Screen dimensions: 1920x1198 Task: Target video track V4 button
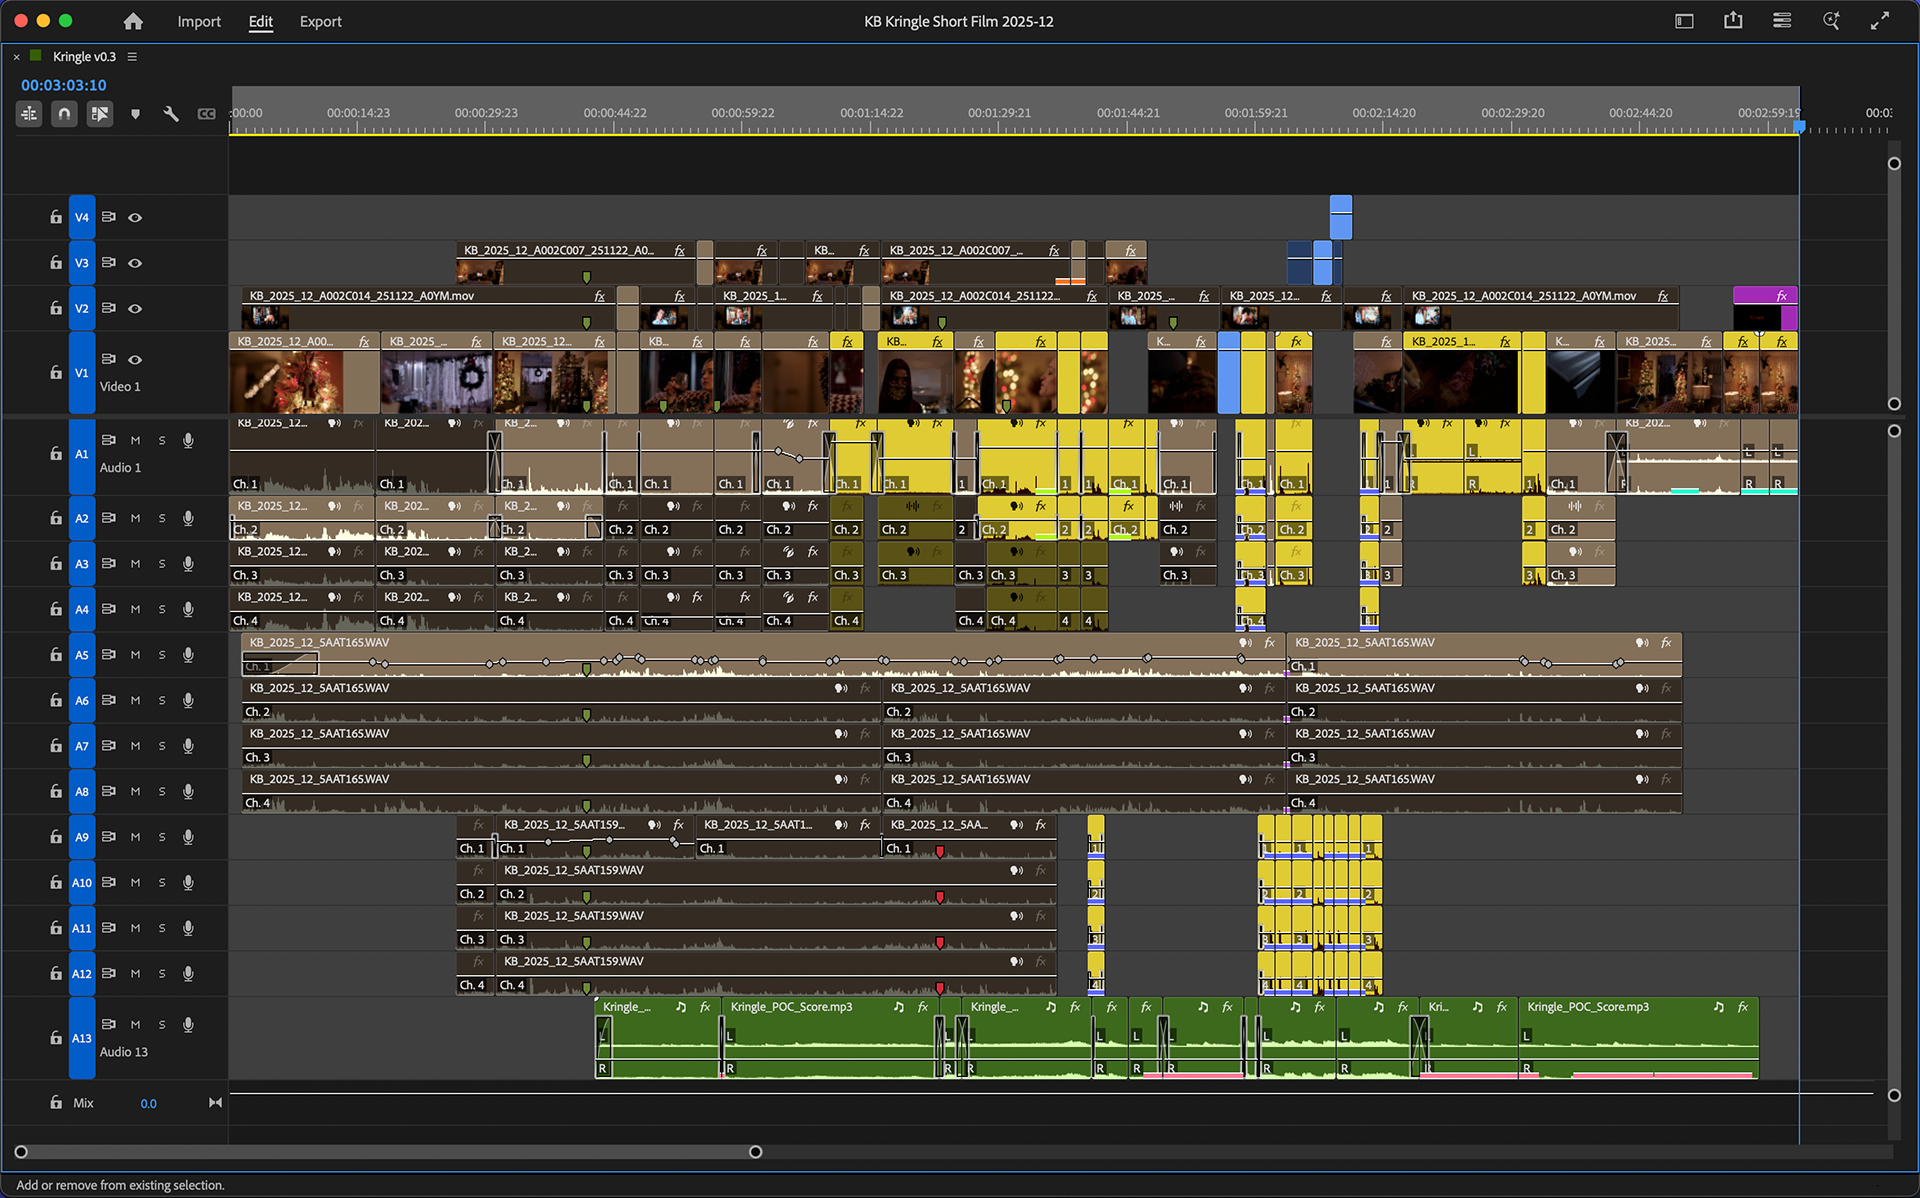[82, 217]
